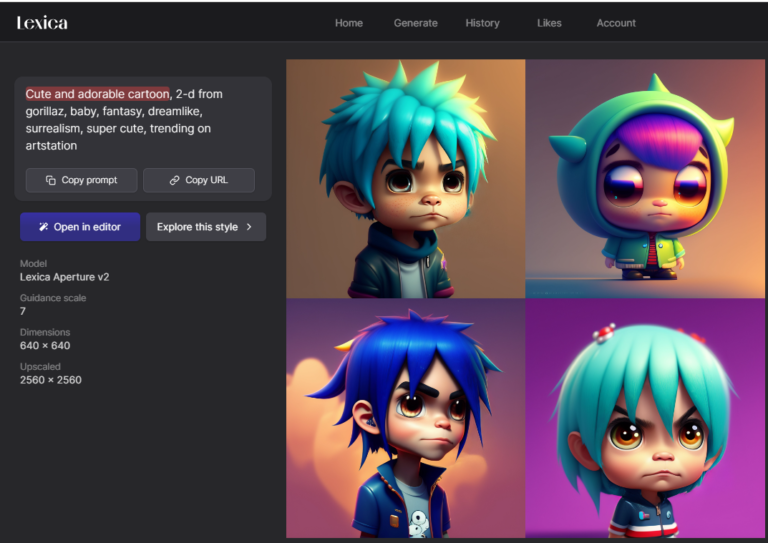Click the 640 × 640 dimensions value
The image size is (768, 543).
click(x=45, y=346)
